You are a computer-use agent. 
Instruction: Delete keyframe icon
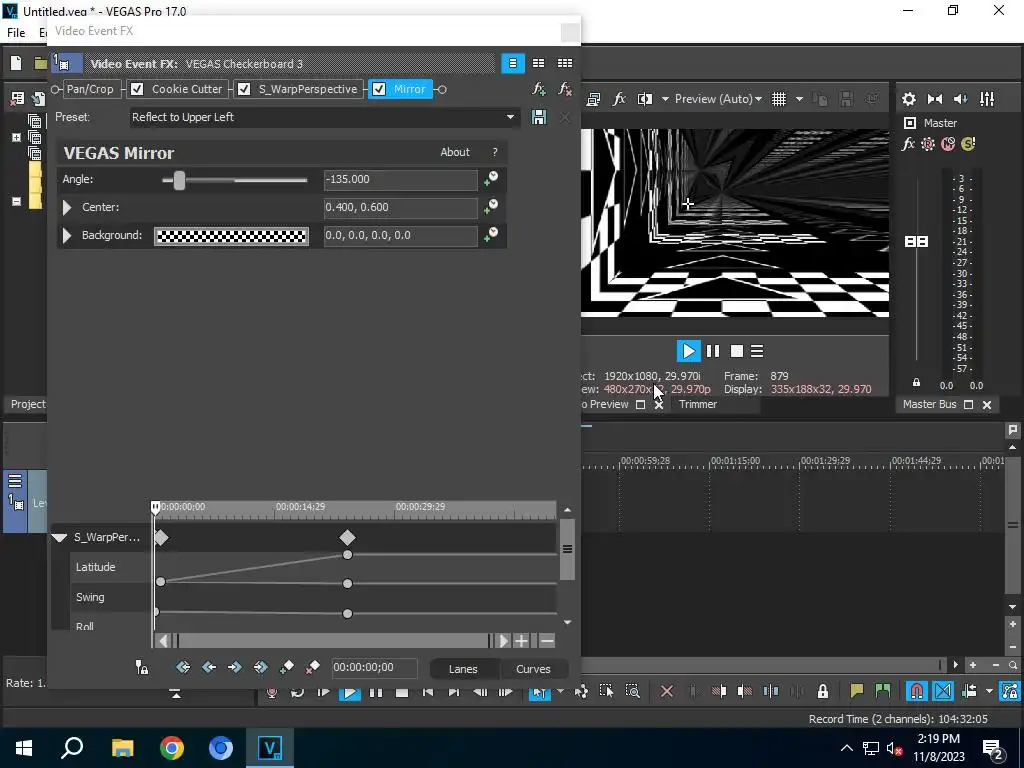[x=312, y=667]
